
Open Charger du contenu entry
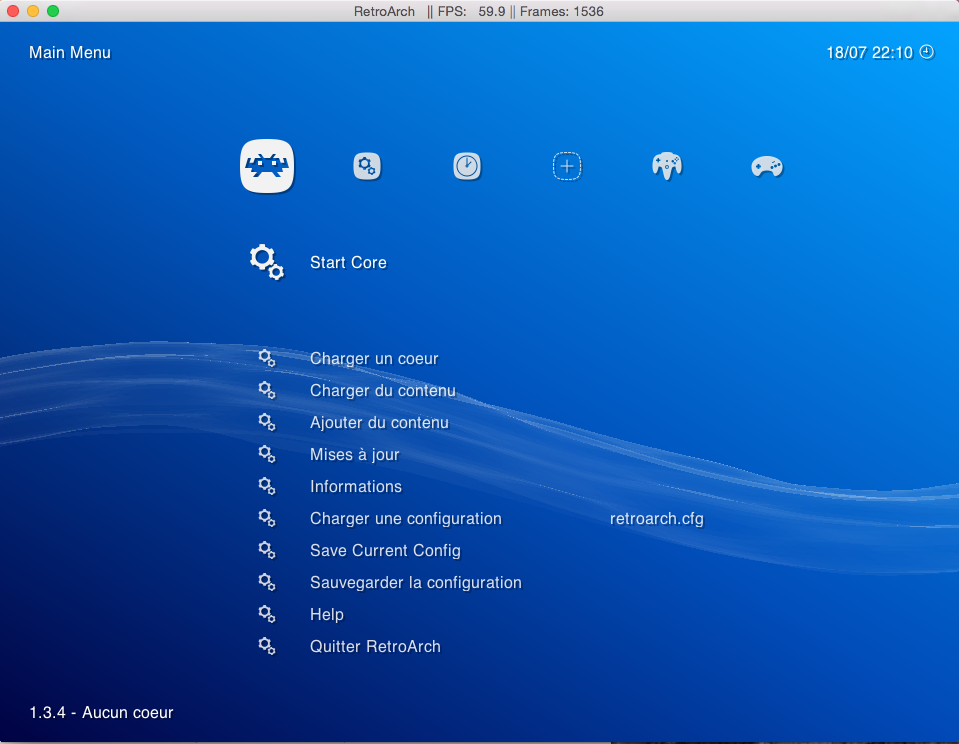(383, 390)
